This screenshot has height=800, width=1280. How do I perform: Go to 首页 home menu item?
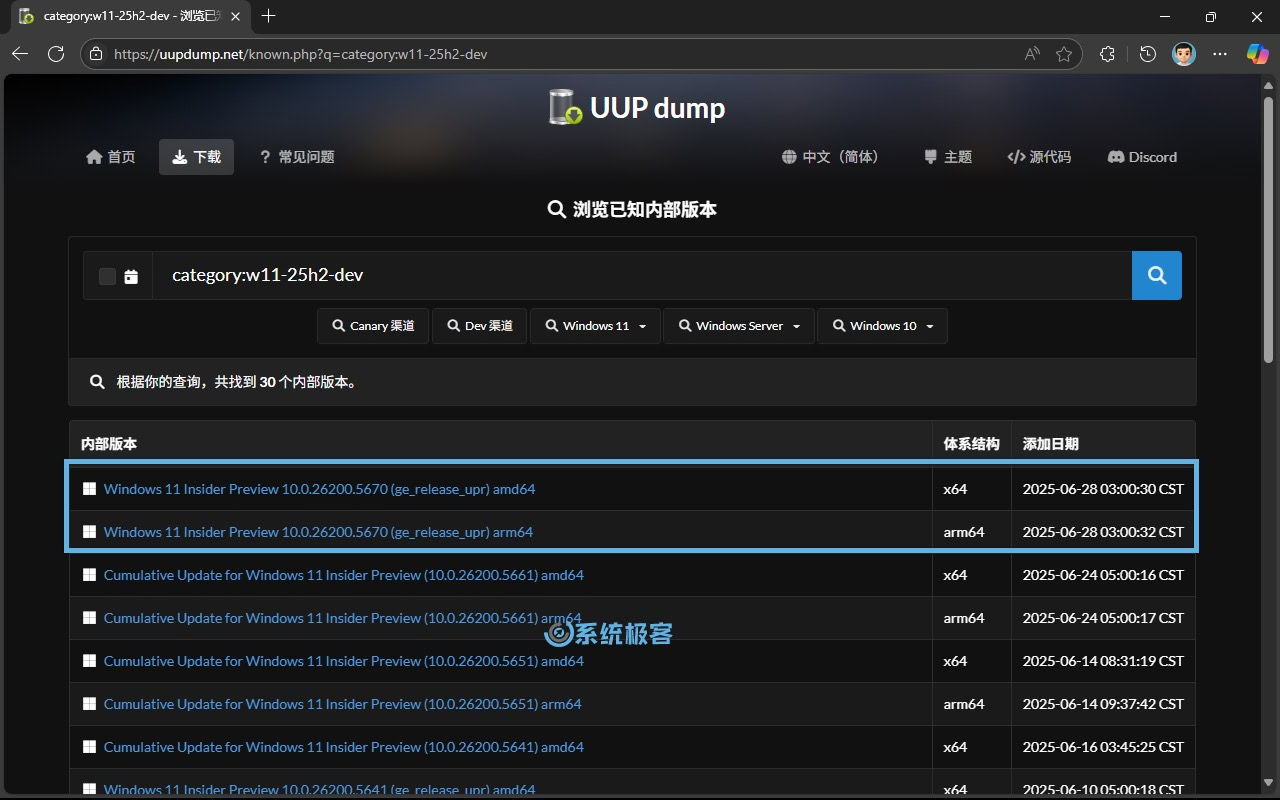[x=111, y=157]
